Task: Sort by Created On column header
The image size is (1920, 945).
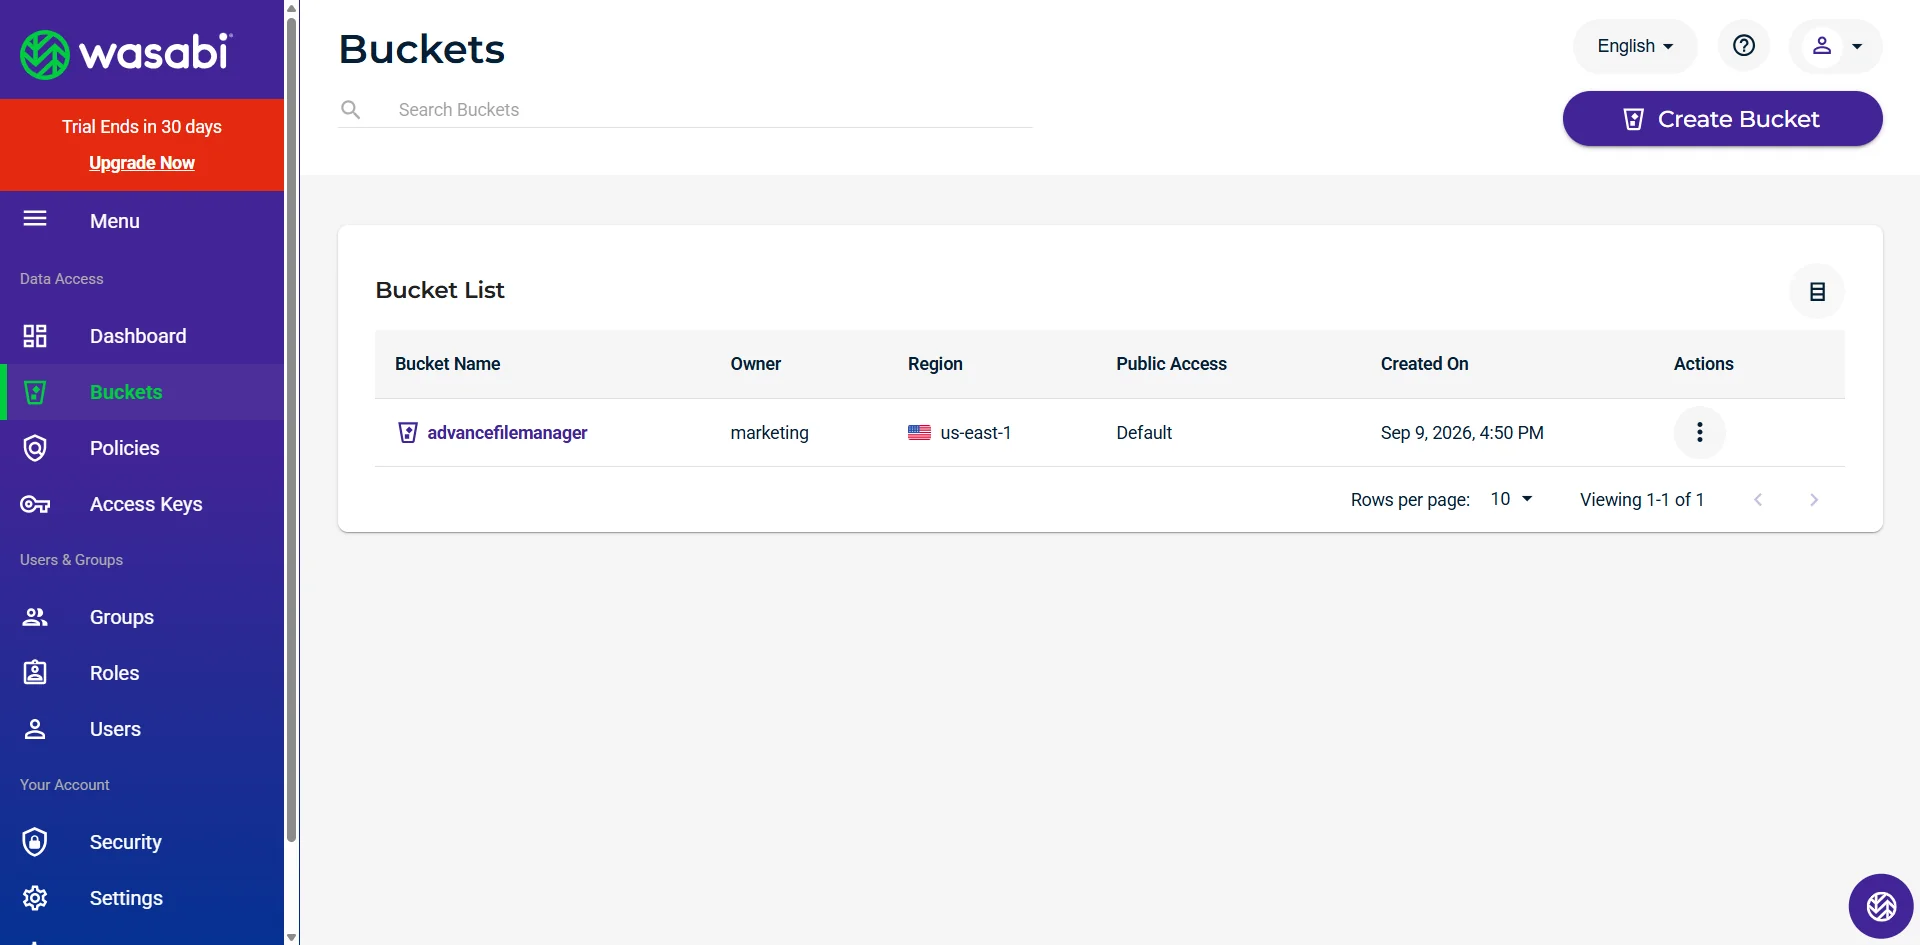Action: pyautogui.click(x=1424, y=364)
